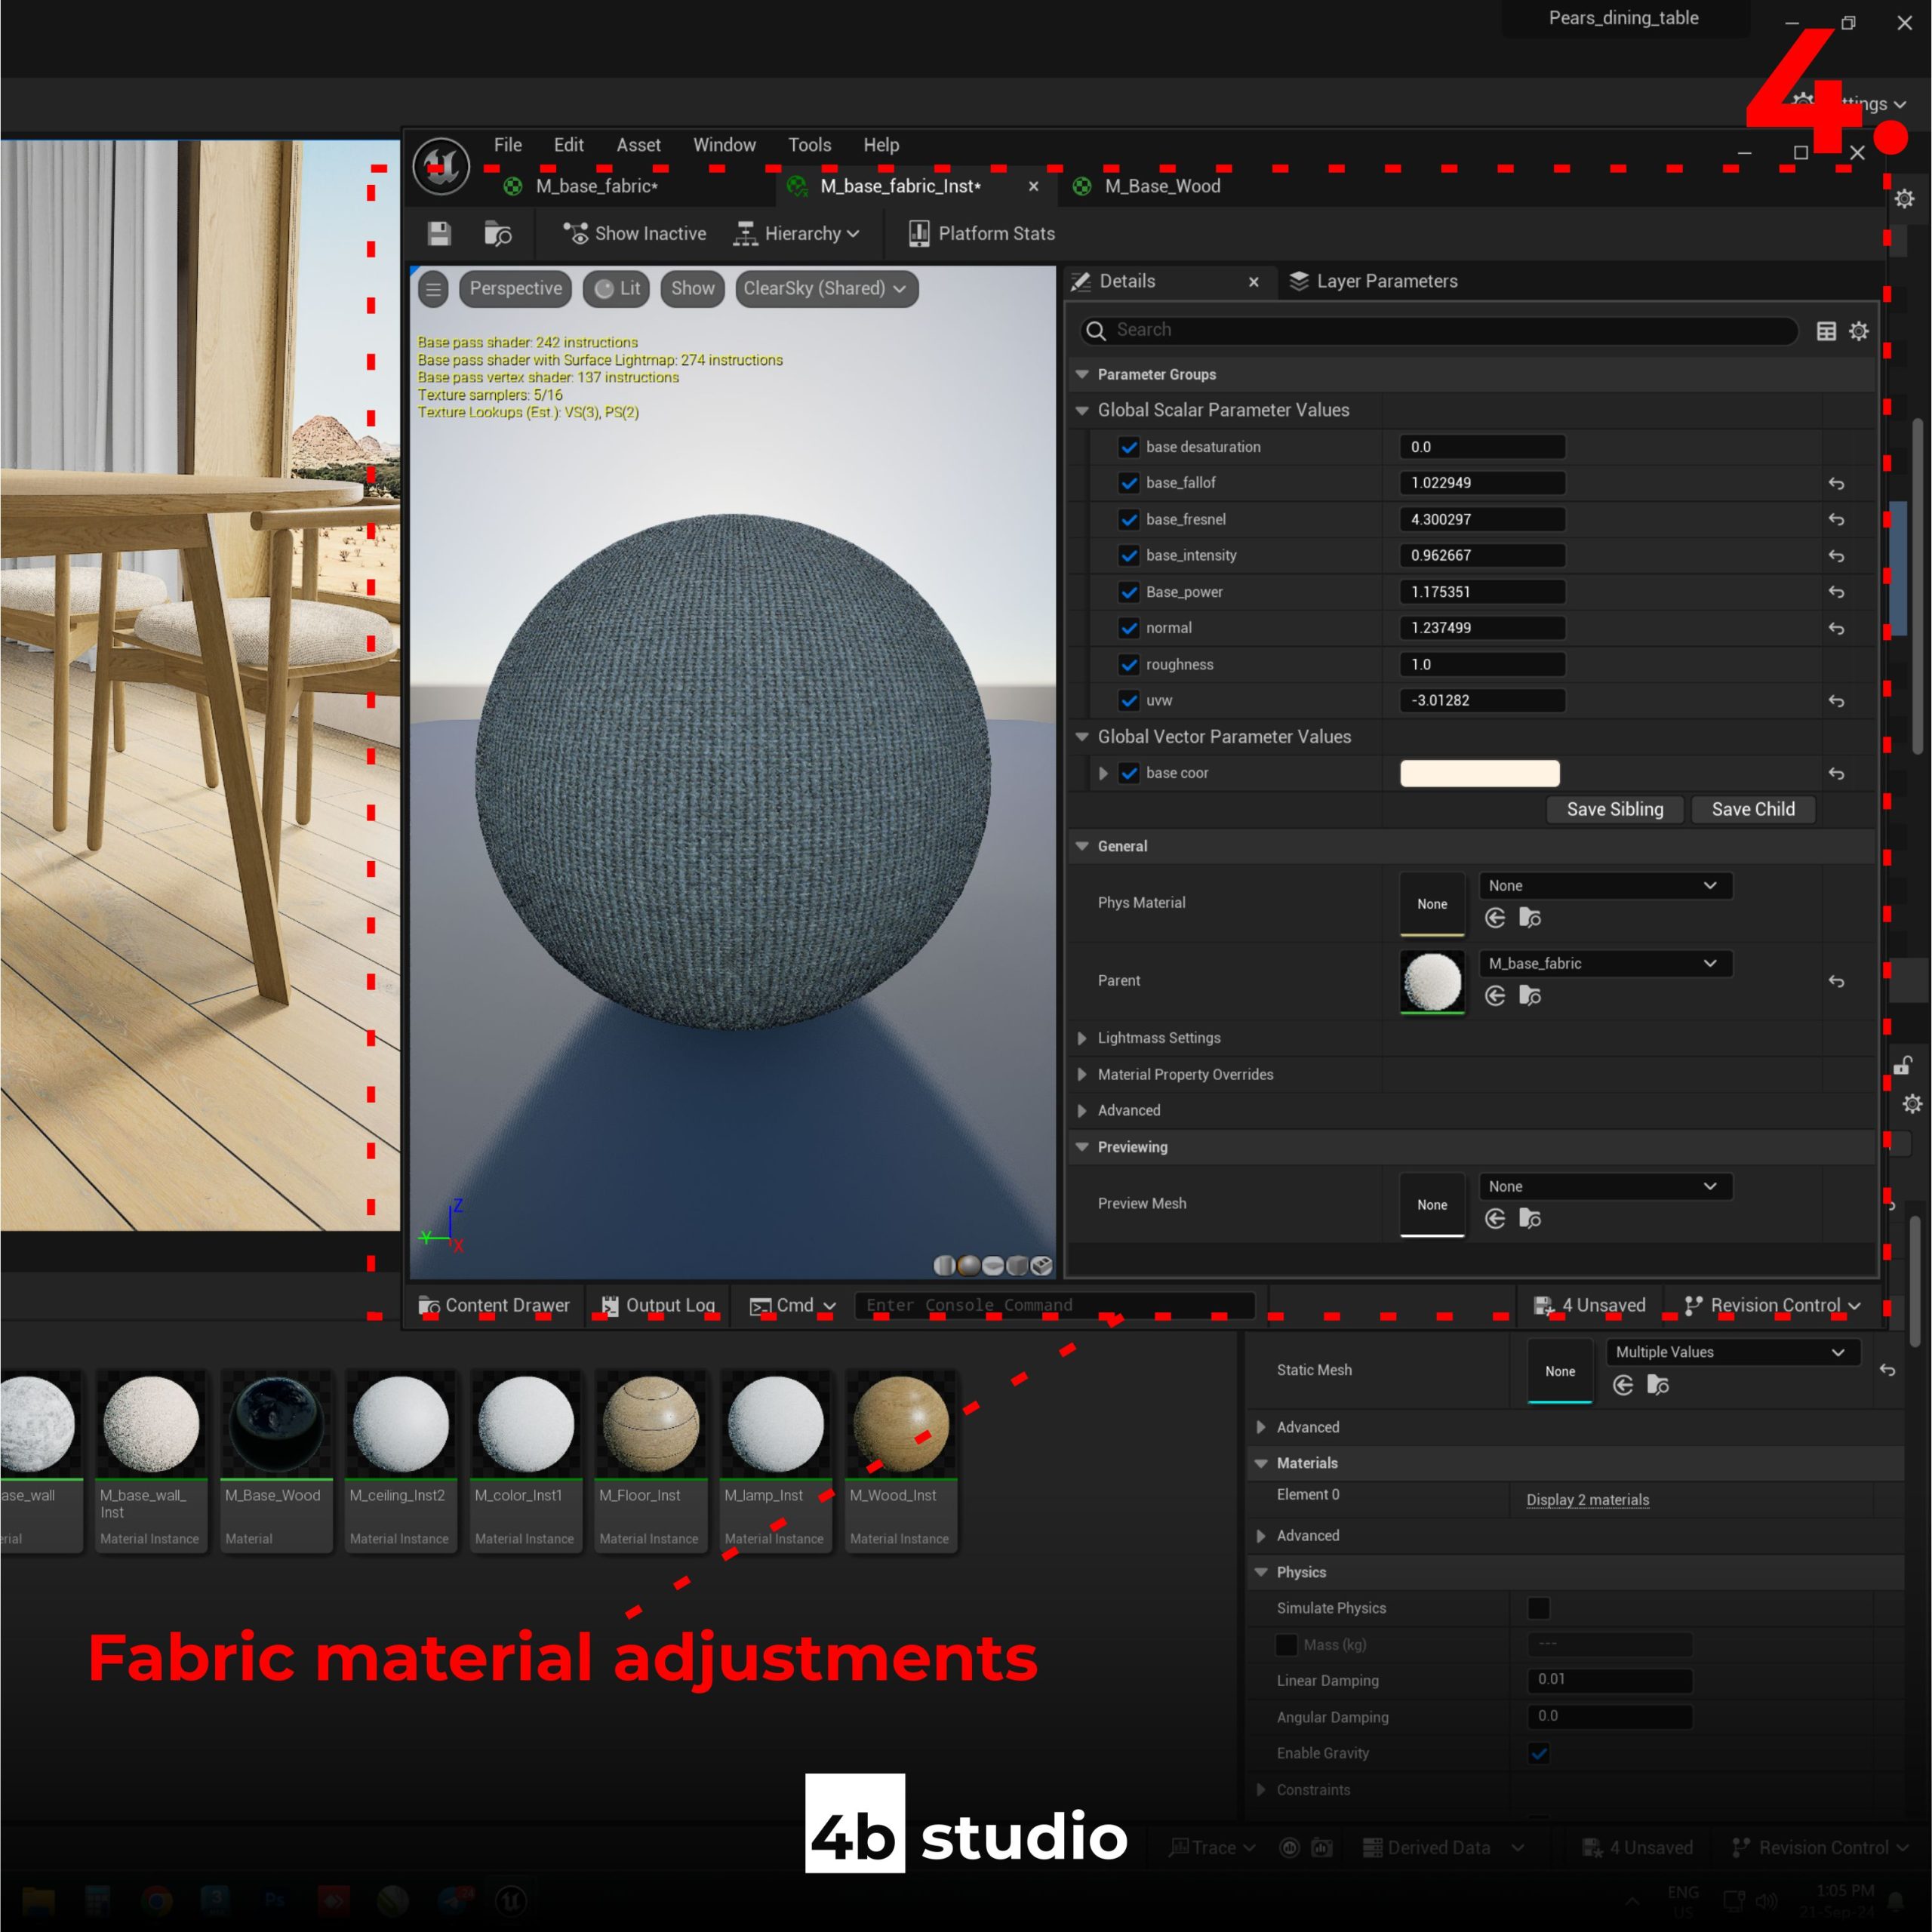Switch to Layer Parameters tab
This screenshot has height=1932, width=1932.
(1373, 282)
